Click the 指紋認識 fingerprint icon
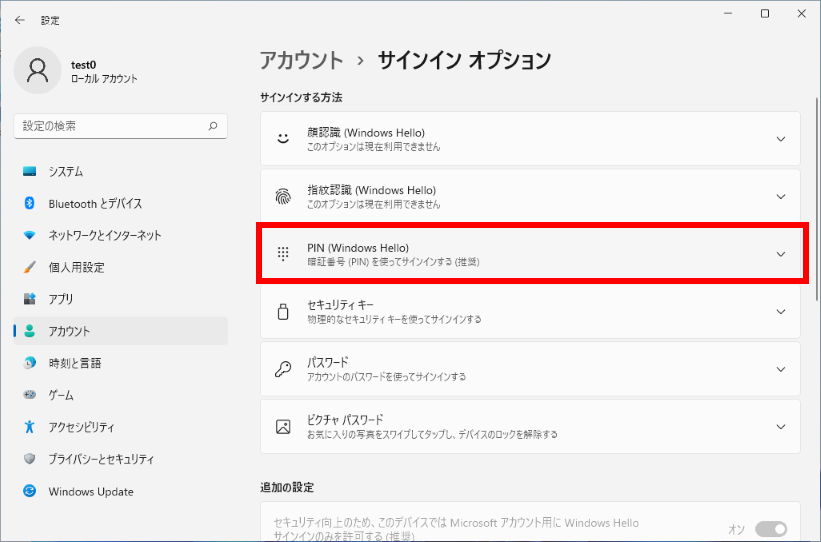 click(x=283, y=196)
